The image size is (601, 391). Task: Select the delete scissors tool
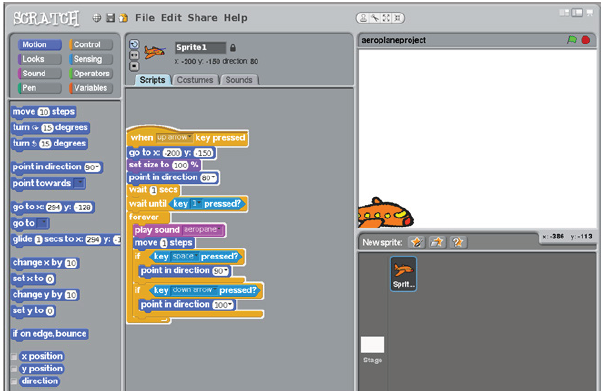pos(374,18)
